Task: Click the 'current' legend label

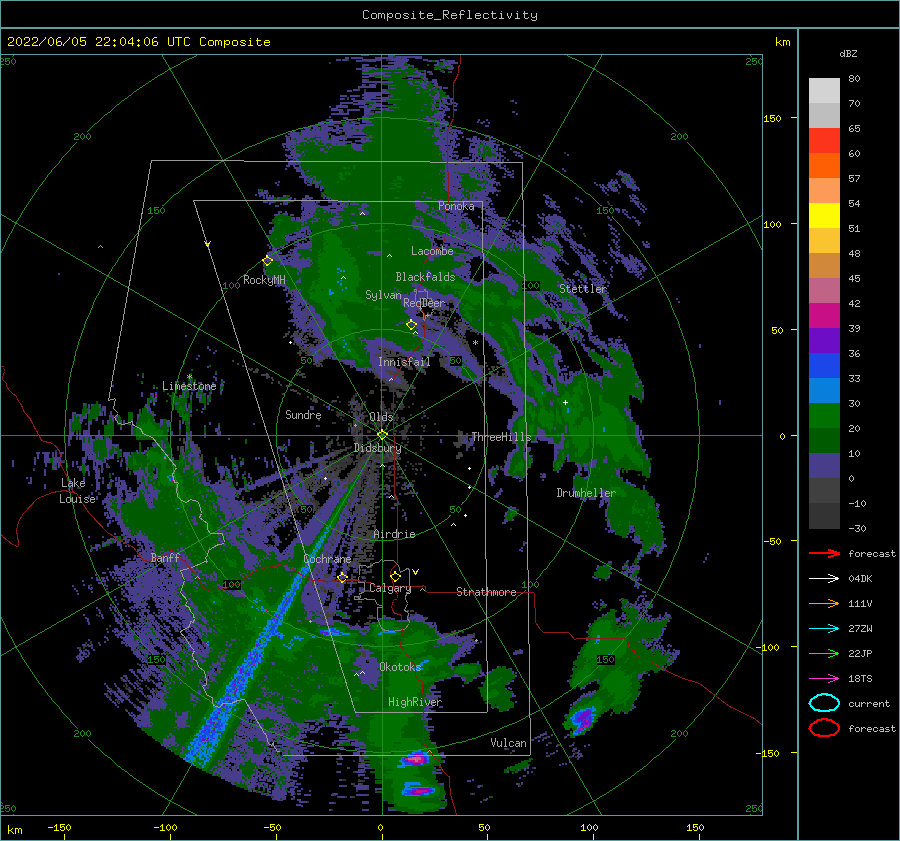Action: tap(869, 704)
